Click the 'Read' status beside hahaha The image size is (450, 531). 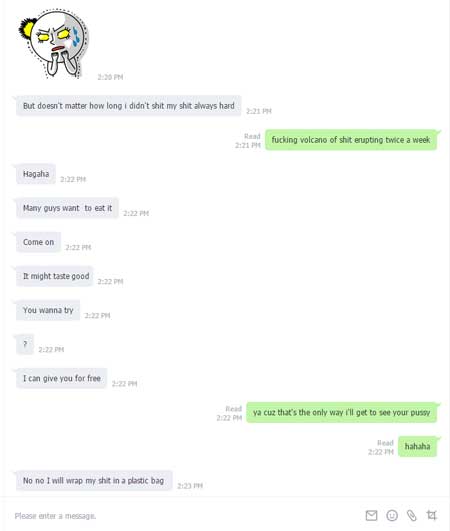[x=385, y=443]
